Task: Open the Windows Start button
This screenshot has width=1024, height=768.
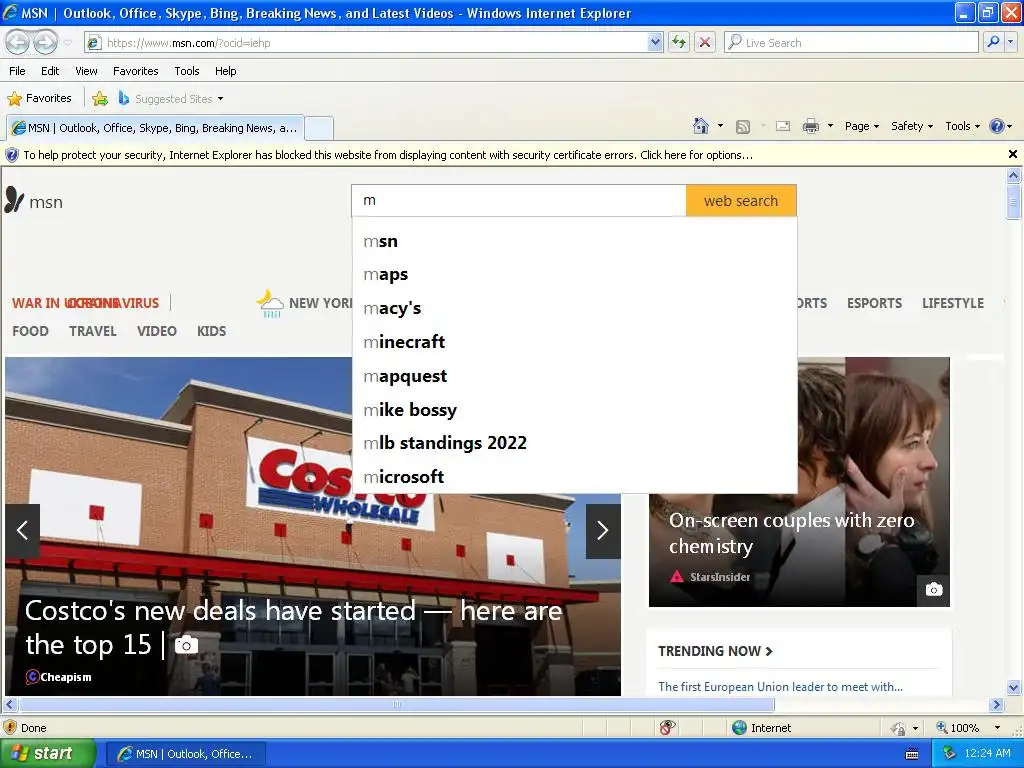Action: [x=48, y=754]
